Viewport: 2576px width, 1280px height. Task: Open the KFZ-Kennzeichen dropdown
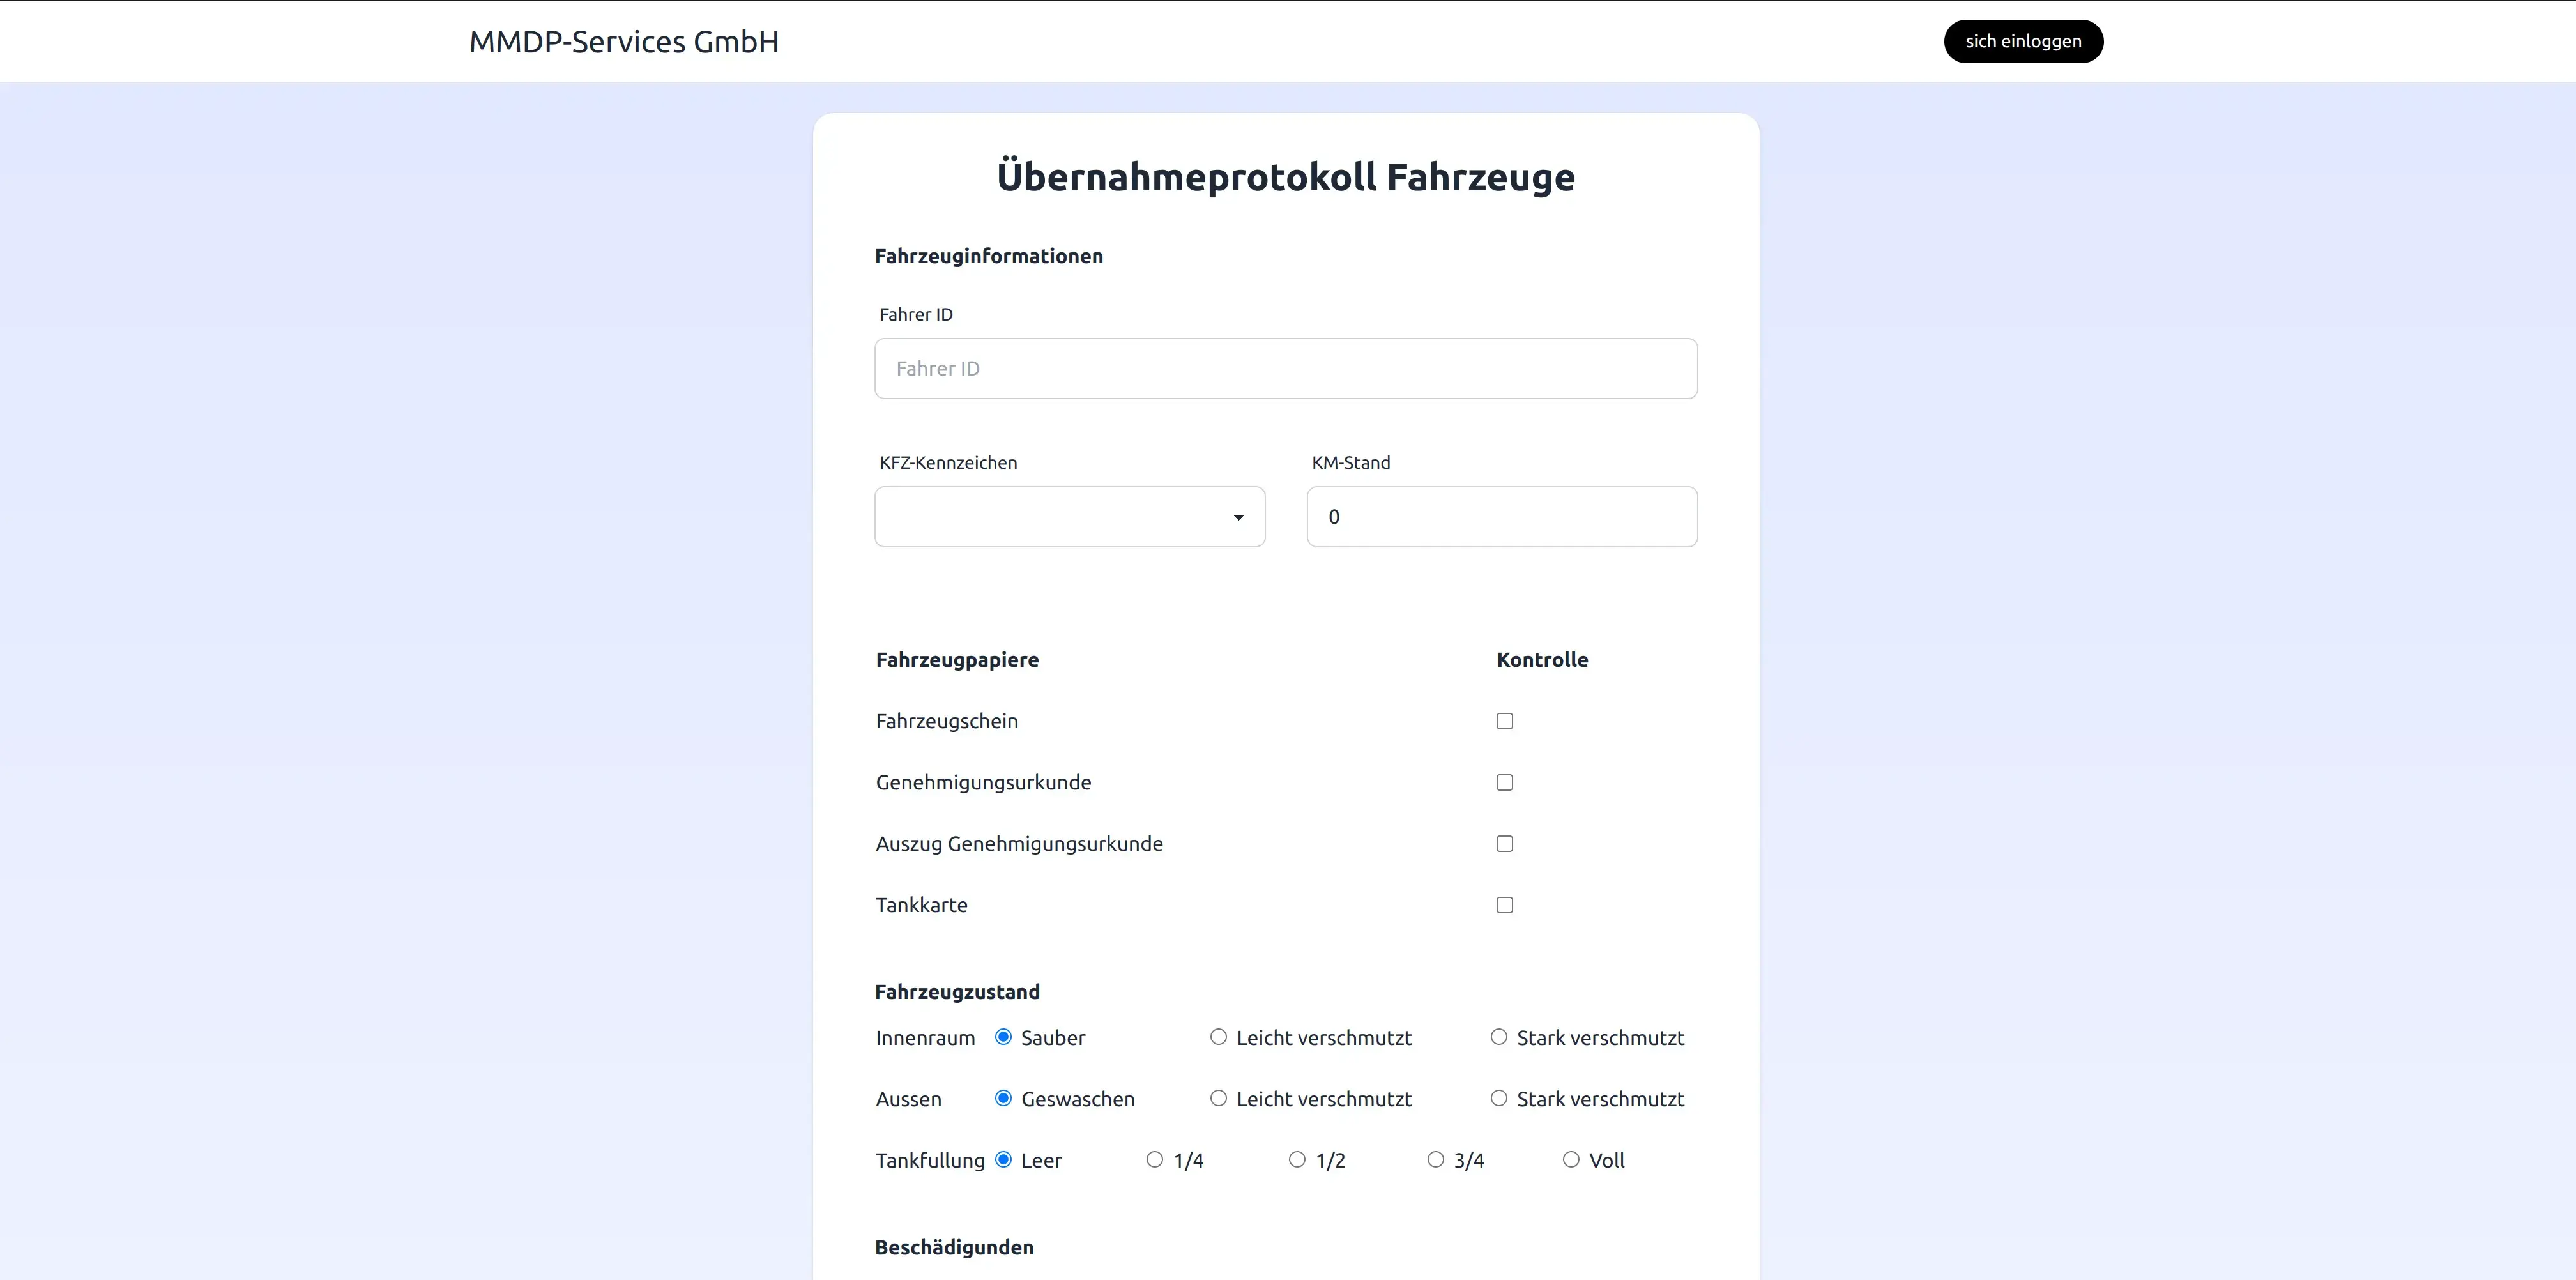tap(1069, 517)
